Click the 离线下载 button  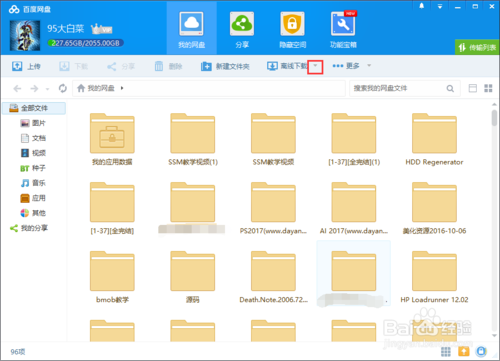(287, 66)
